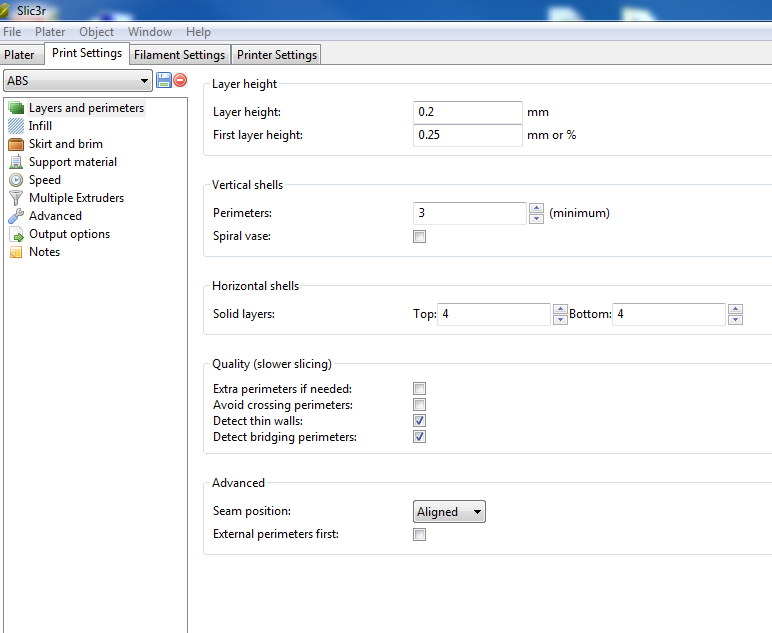Screen dimensions: 772x633
Task: Click the Notes yellow note icon
Action: 16,252
